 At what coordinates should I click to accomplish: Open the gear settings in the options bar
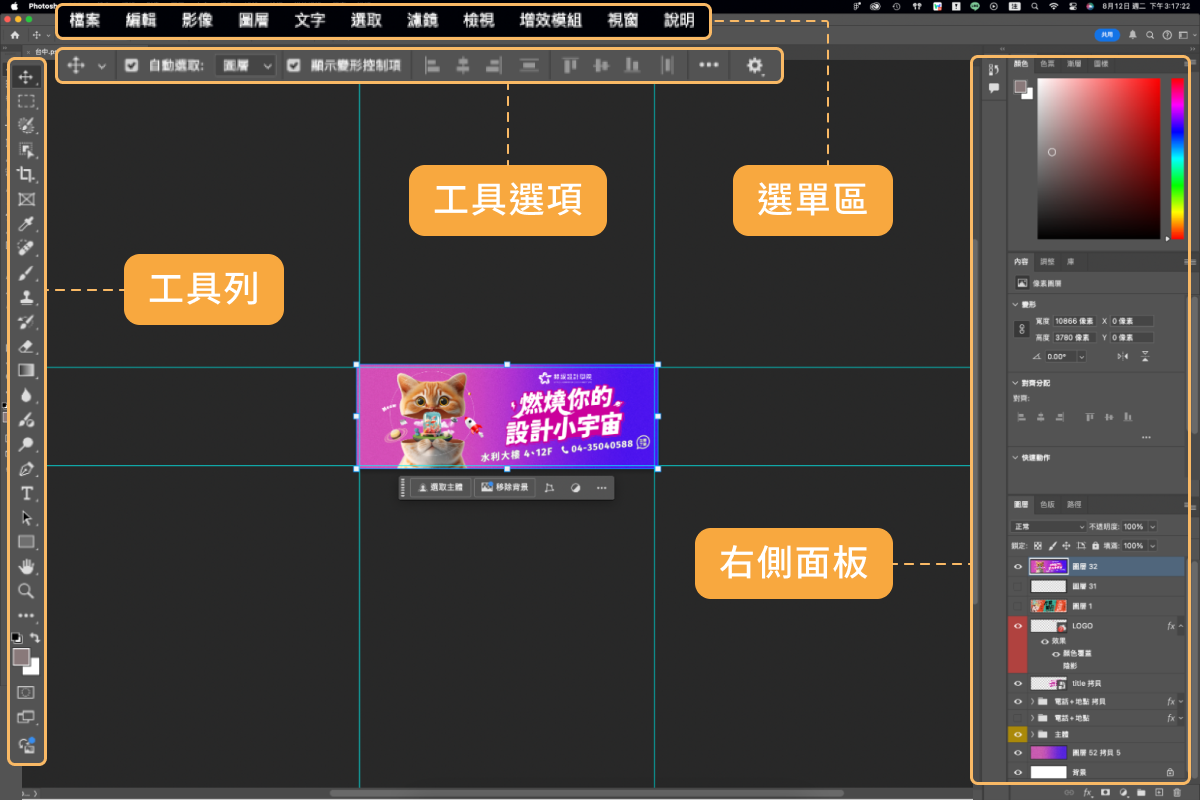point(755,65)
